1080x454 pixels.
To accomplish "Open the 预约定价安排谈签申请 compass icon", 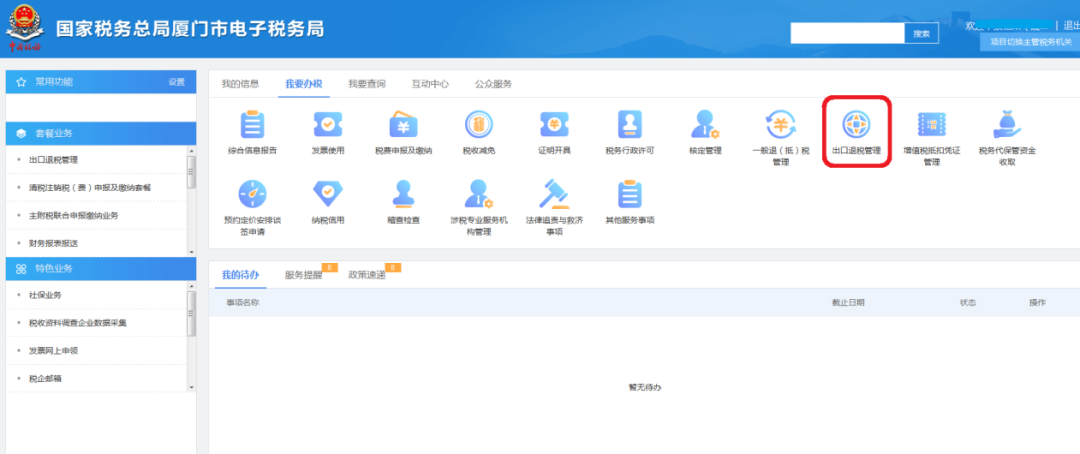I will 252,194.
